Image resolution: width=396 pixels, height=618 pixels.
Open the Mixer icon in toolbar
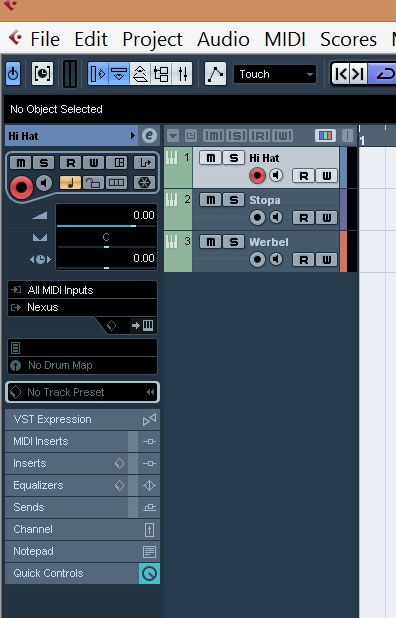pos(182,73)
